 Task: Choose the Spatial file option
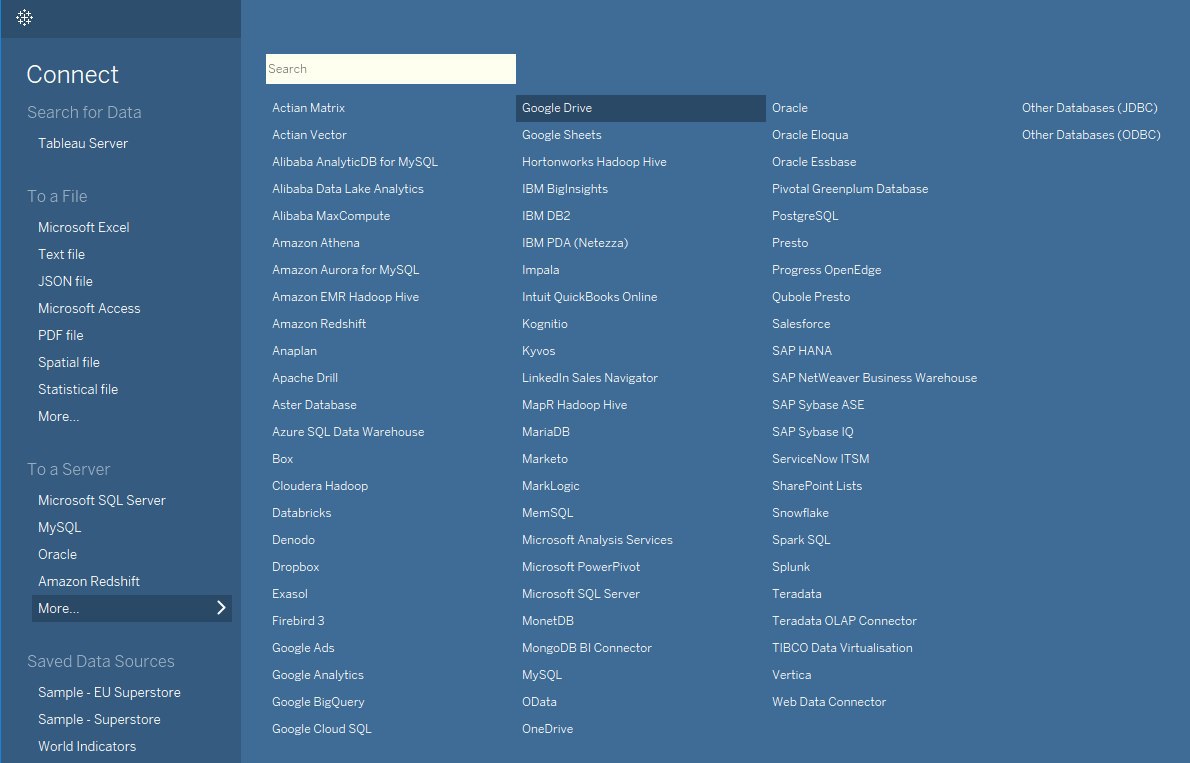click(x=69, y=363)
